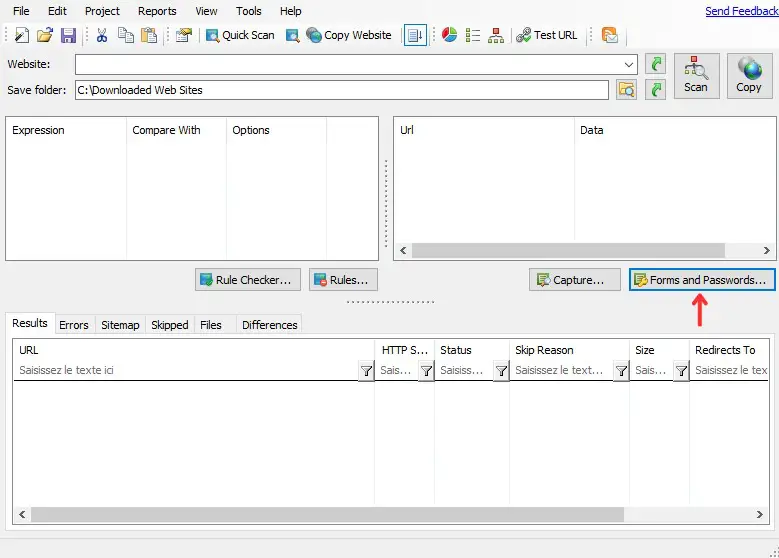Screen dimensions: 779x558
Task: Click the Send Feedback link
Action: click(742, 11)
